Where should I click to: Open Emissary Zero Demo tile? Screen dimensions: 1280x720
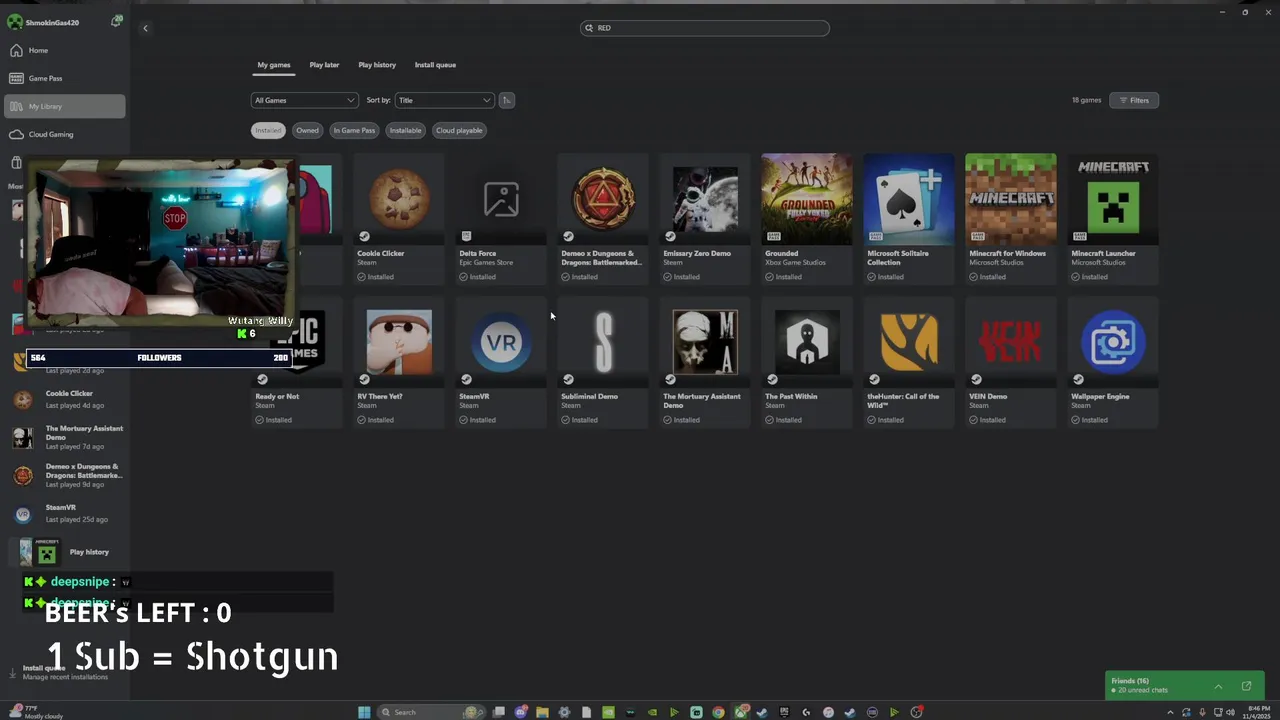click(705, 219)
